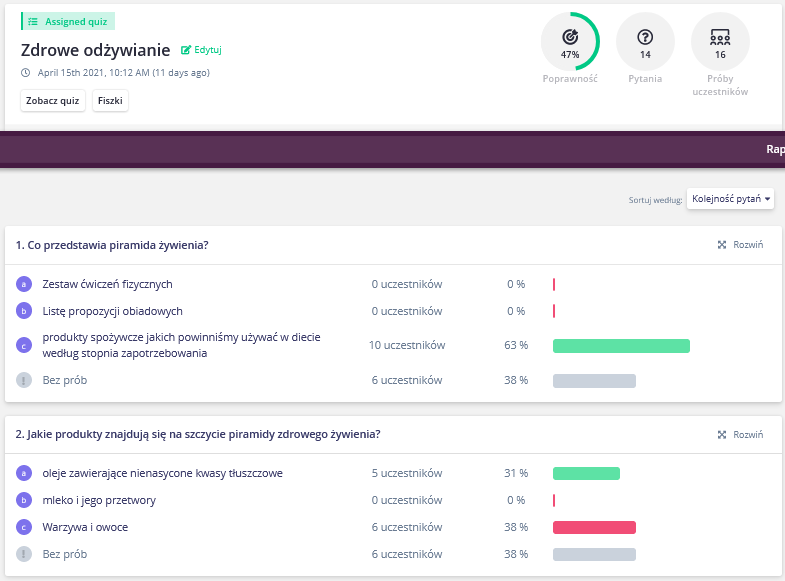
Task: Open the 'Fiszki' flashcards button
Action: pyautogui.click(x=110, y=101)
